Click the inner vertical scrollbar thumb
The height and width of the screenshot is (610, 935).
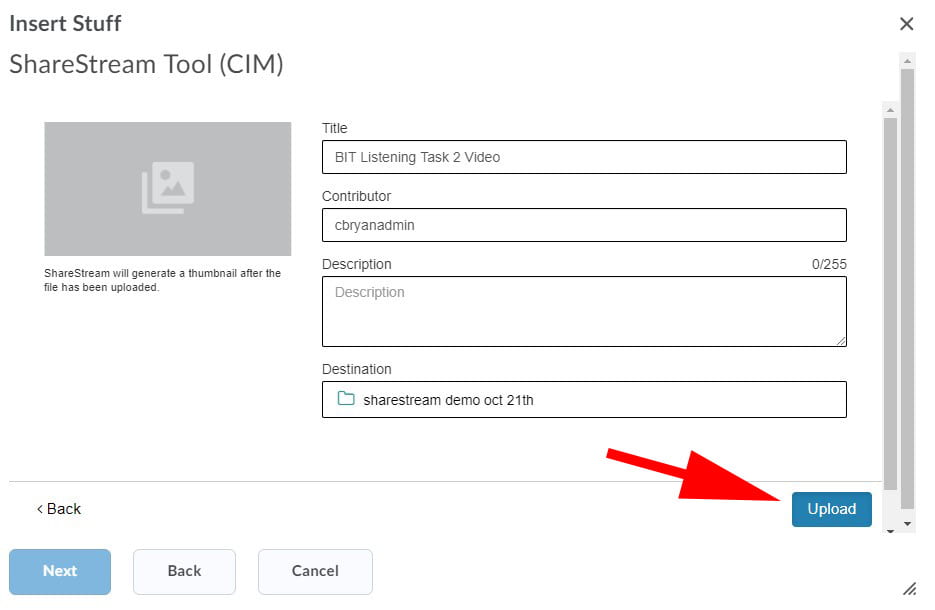click(x=890, y=304)
